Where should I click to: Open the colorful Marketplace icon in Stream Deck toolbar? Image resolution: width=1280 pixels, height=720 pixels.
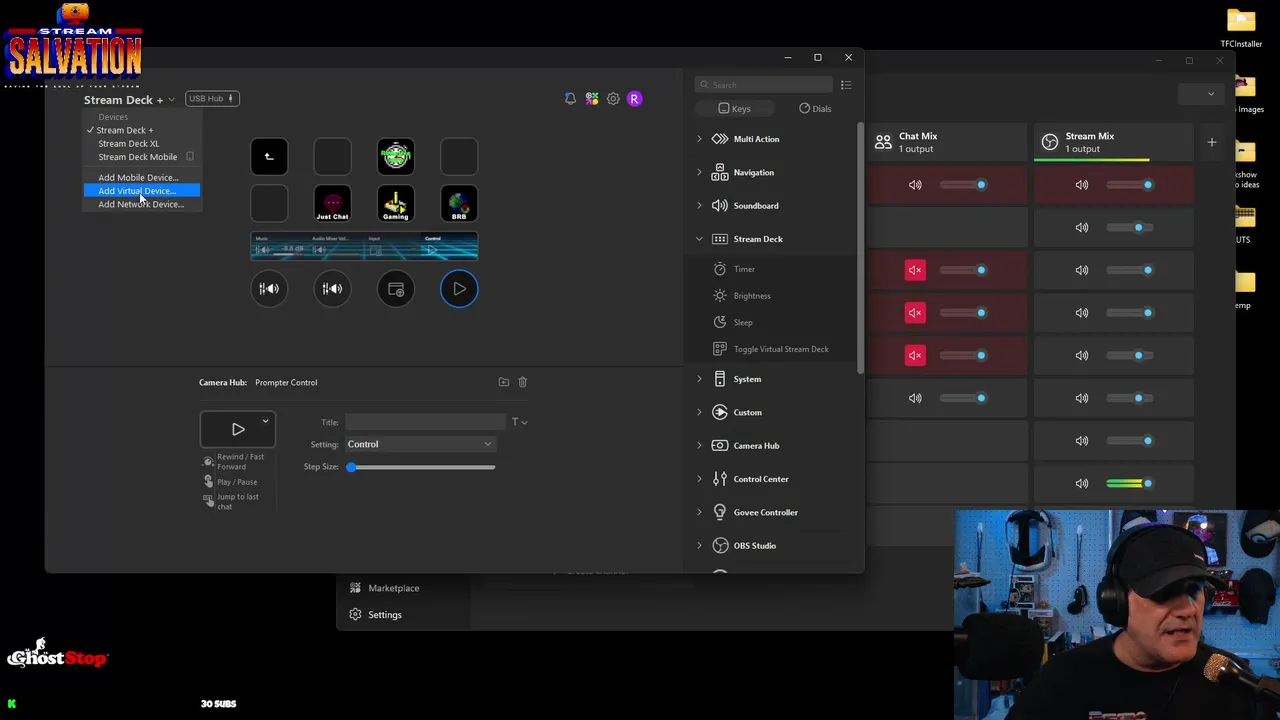pyautogui.click(x=592, y=99)
